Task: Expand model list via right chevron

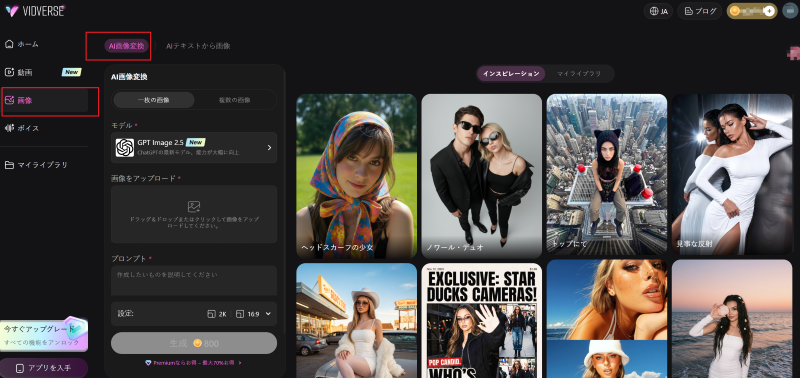Action: pos(269,147)
